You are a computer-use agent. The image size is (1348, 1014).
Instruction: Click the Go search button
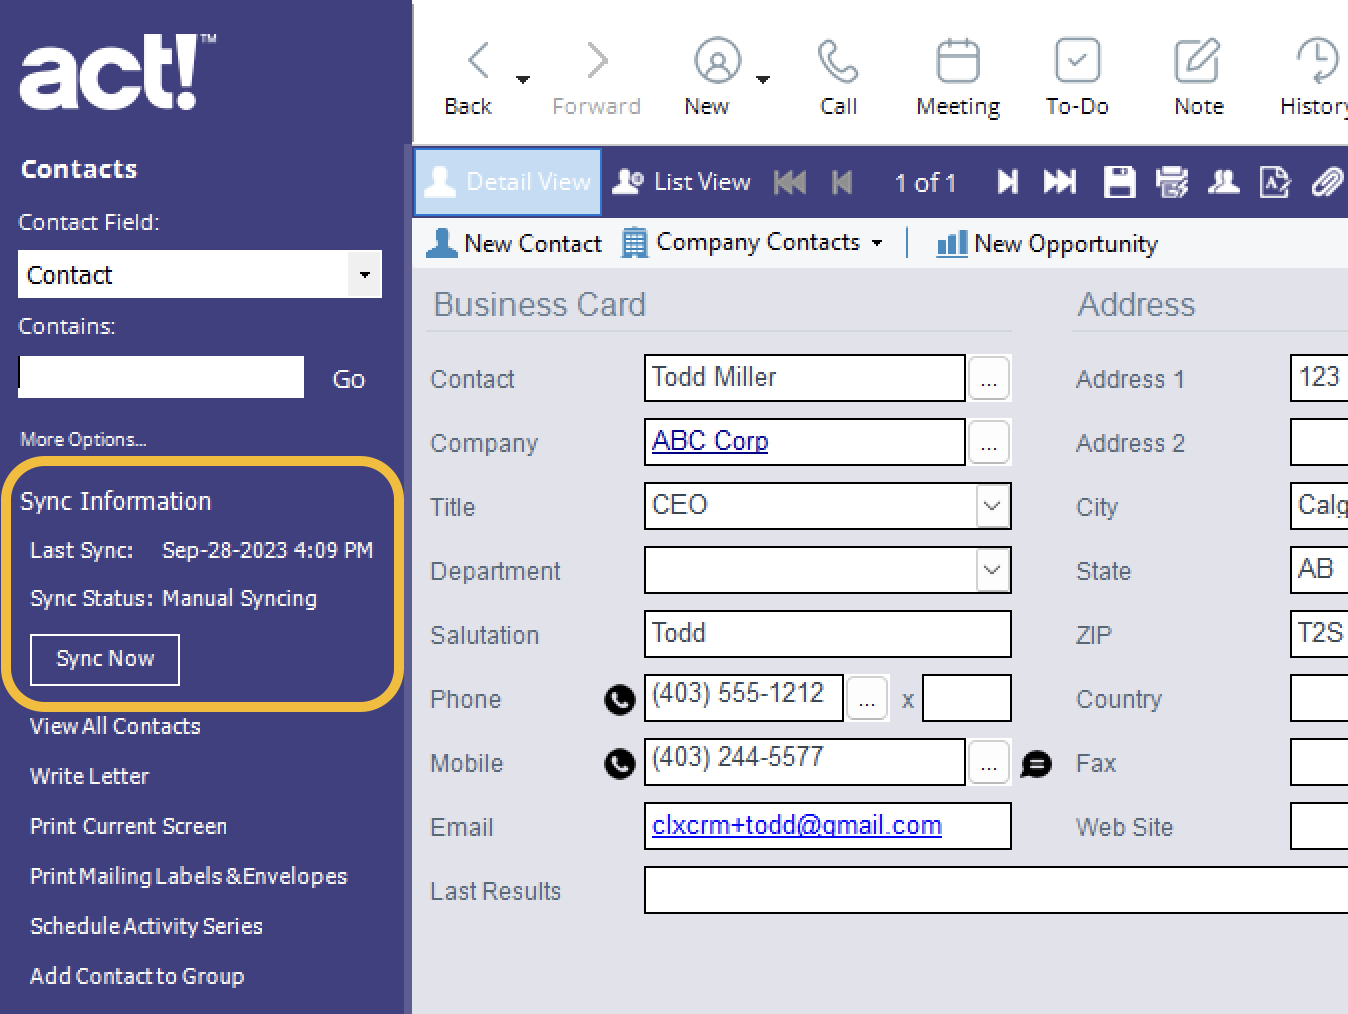348,379
